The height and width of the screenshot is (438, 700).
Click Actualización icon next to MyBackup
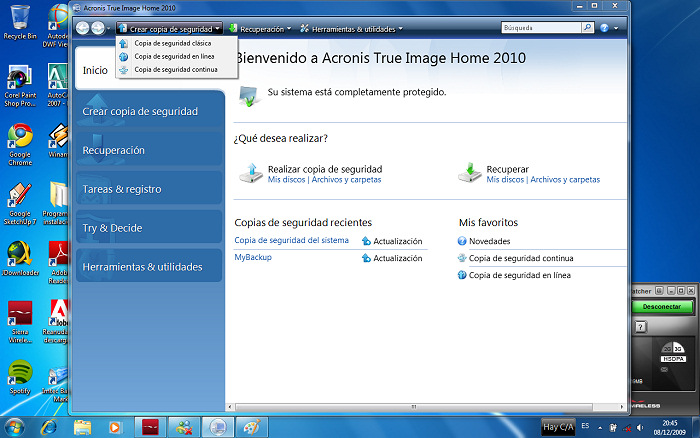(367, 259)
